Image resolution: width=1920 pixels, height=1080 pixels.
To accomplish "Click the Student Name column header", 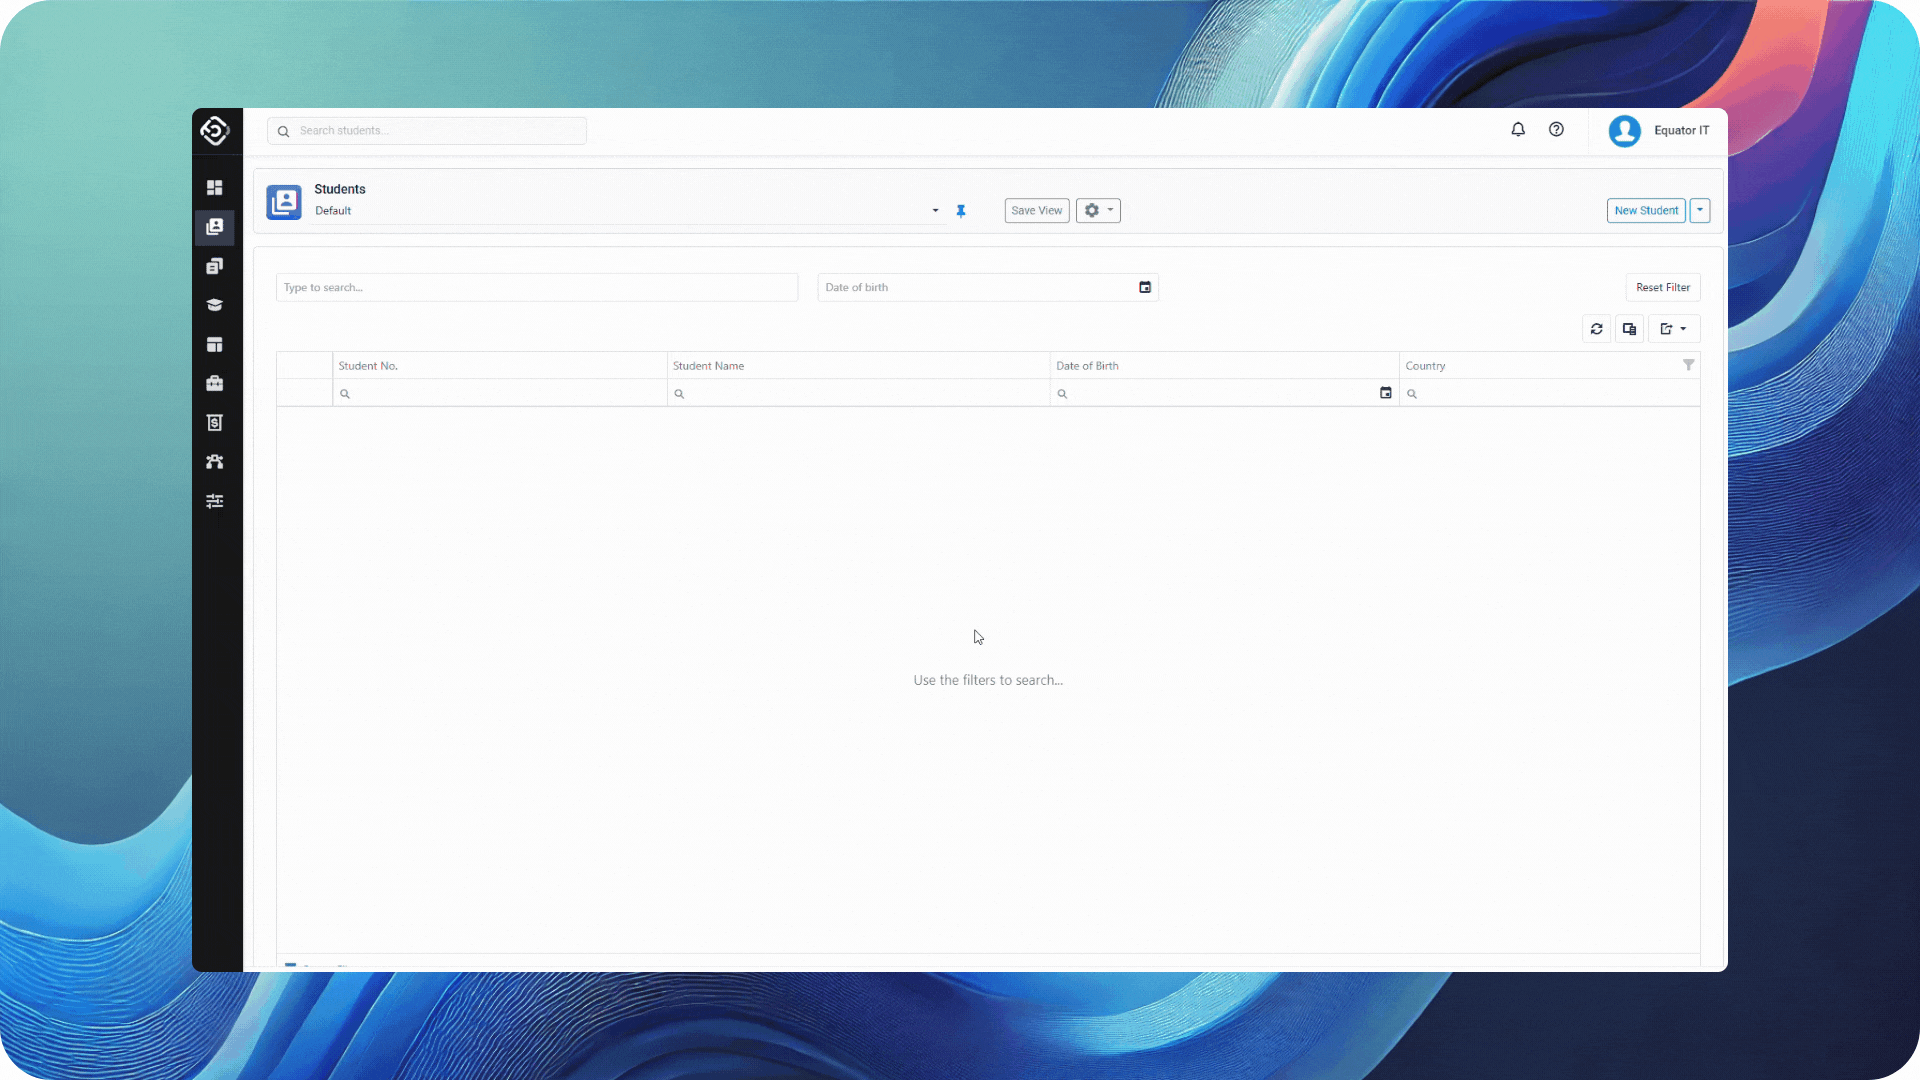I will [708, 366].
